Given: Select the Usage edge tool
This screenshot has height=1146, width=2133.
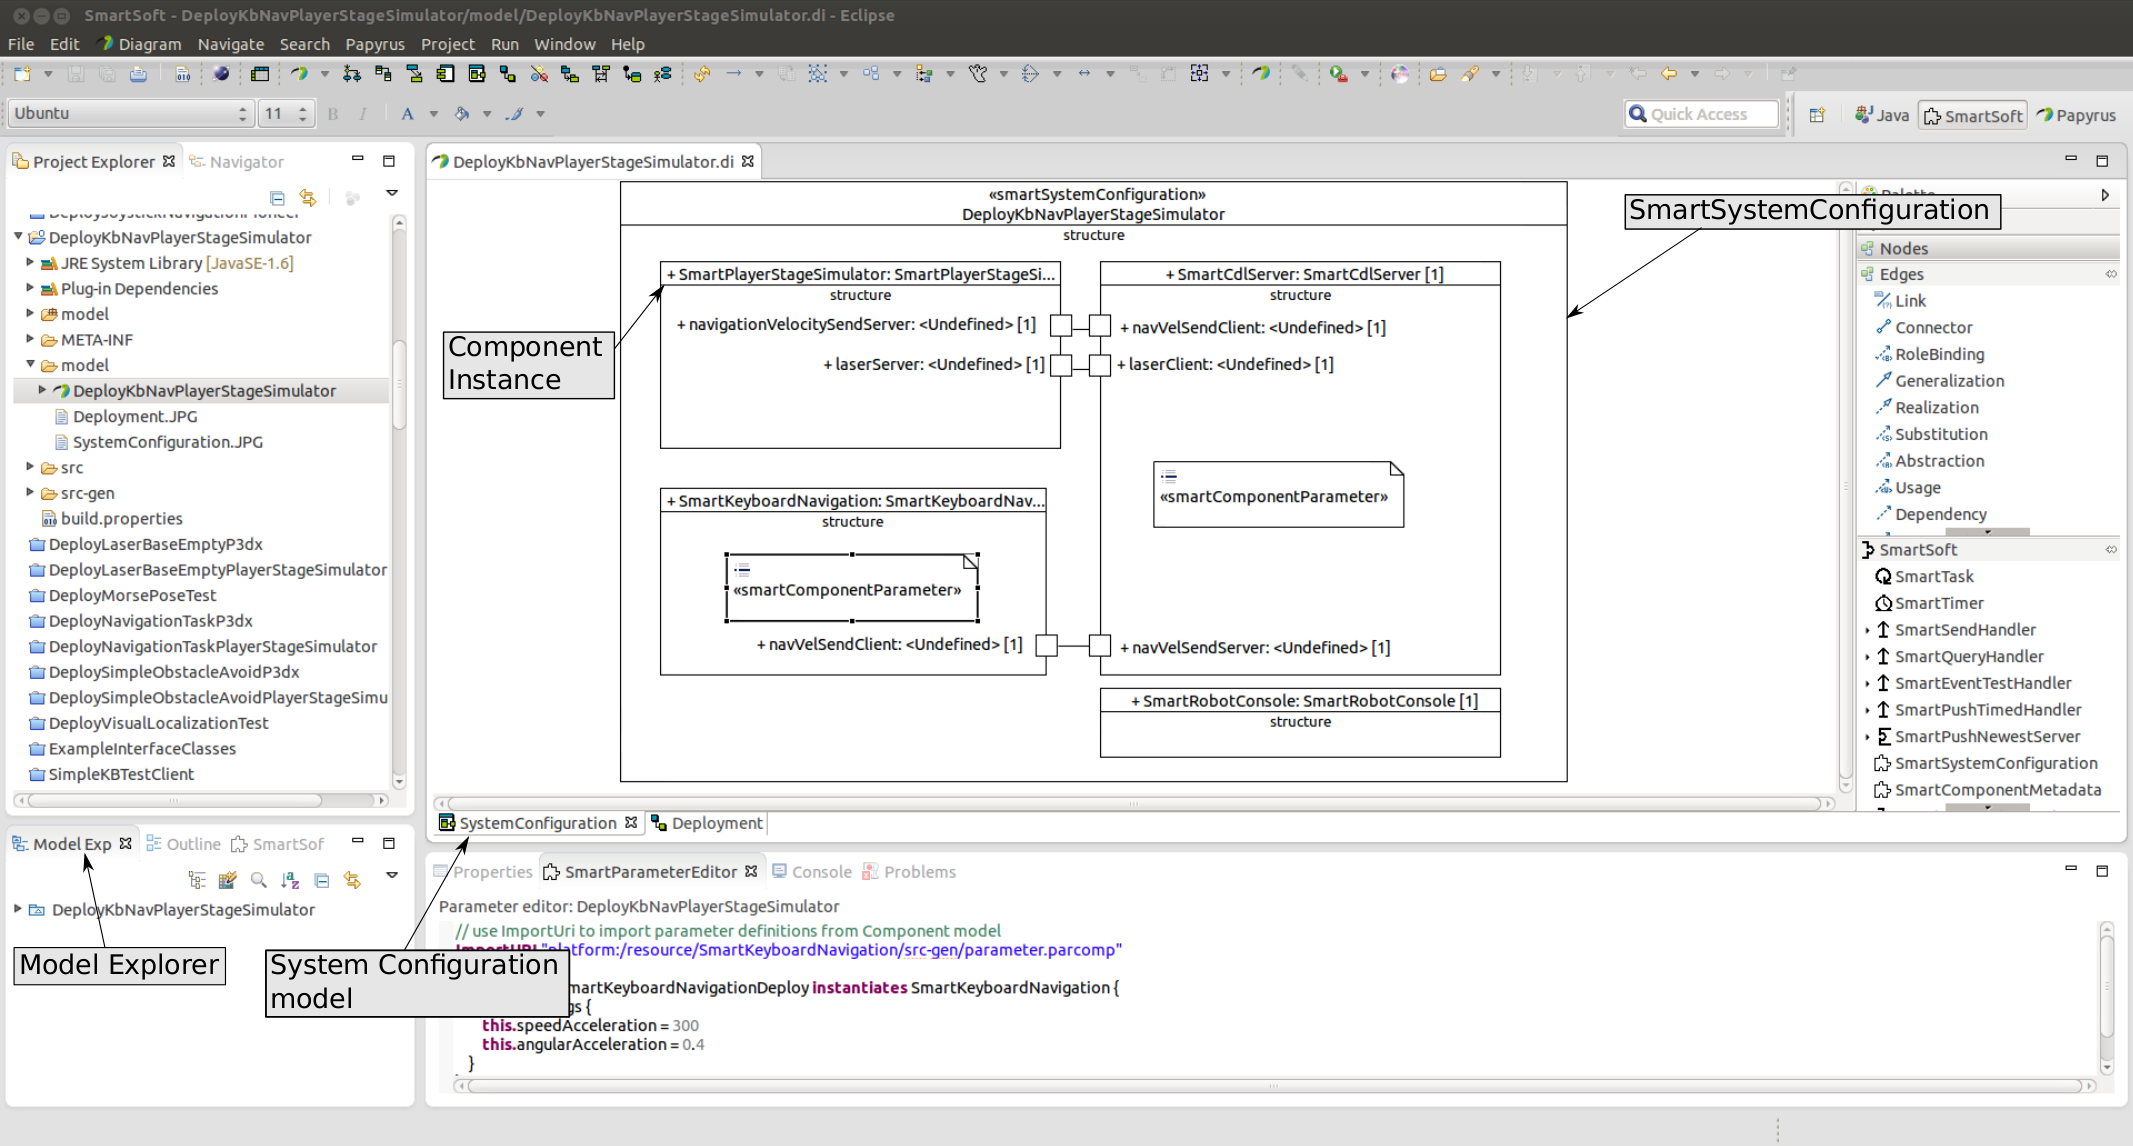Looking at the screenshot, I should point(1907,488).
